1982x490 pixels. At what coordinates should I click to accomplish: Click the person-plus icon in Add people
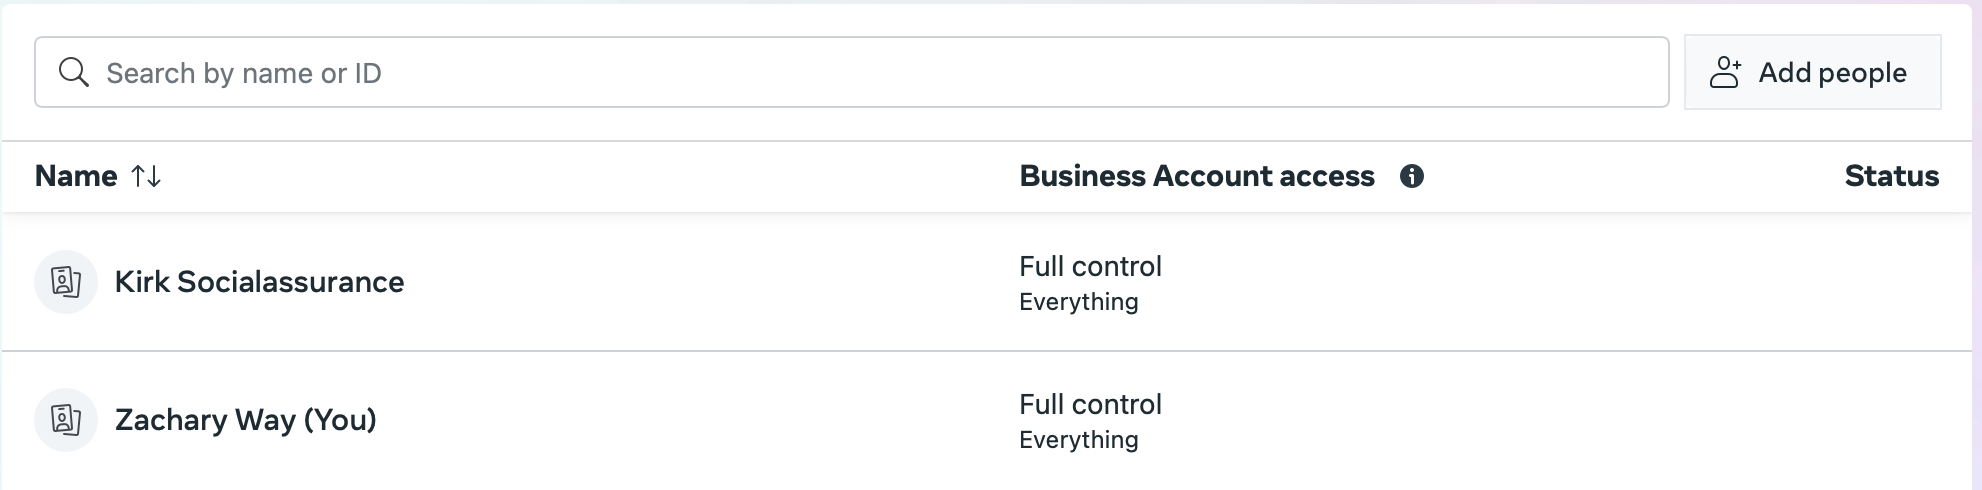pos(1725,72)
